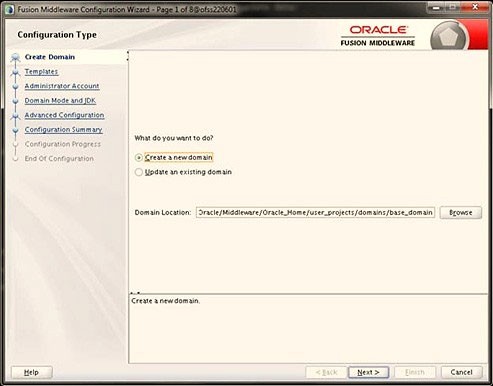The height and width of the screenshot is (386, 493).
Task: Click the 'What do you want to do?' text
Action: [174, 138]
